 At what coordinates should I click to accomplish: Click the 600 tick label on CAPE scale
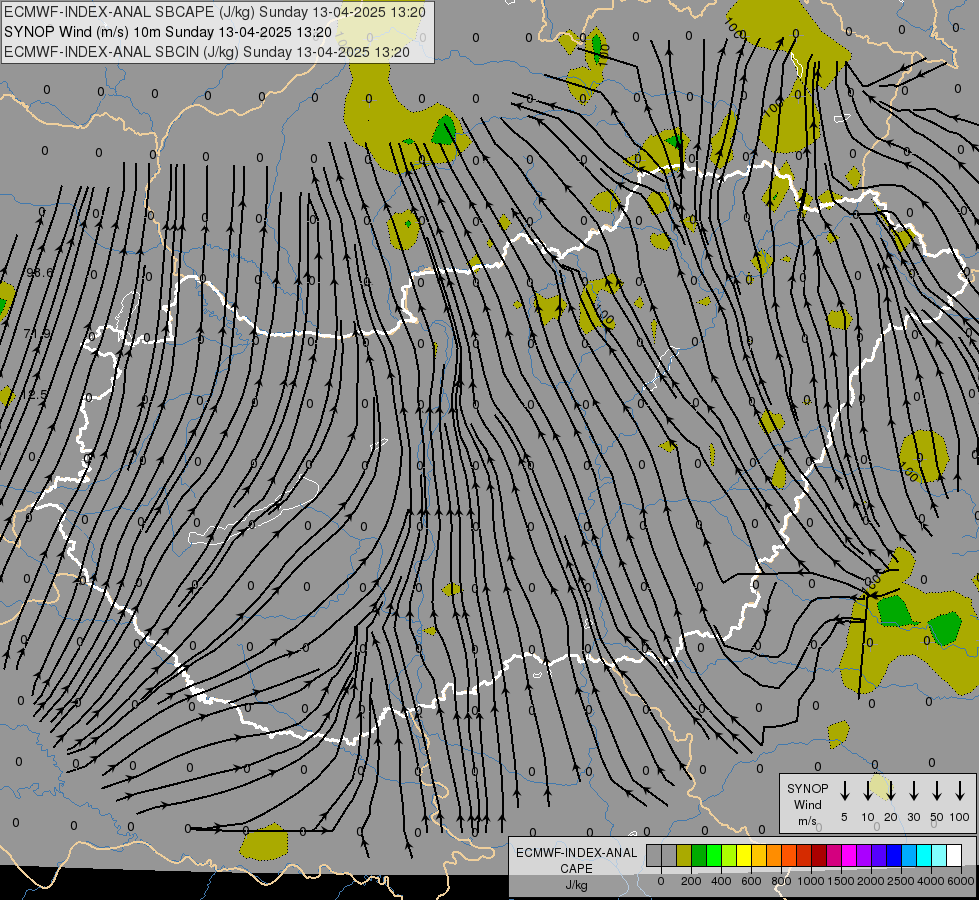(751, 881)
